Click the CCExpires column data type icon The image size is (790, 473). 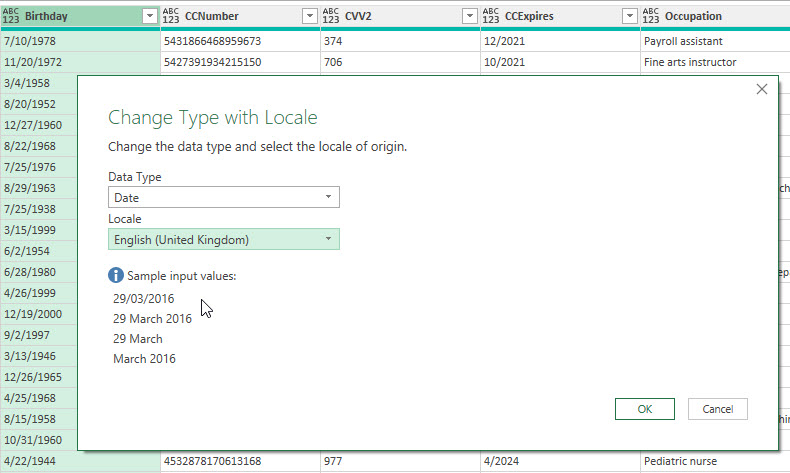click(x=492, y=16)
